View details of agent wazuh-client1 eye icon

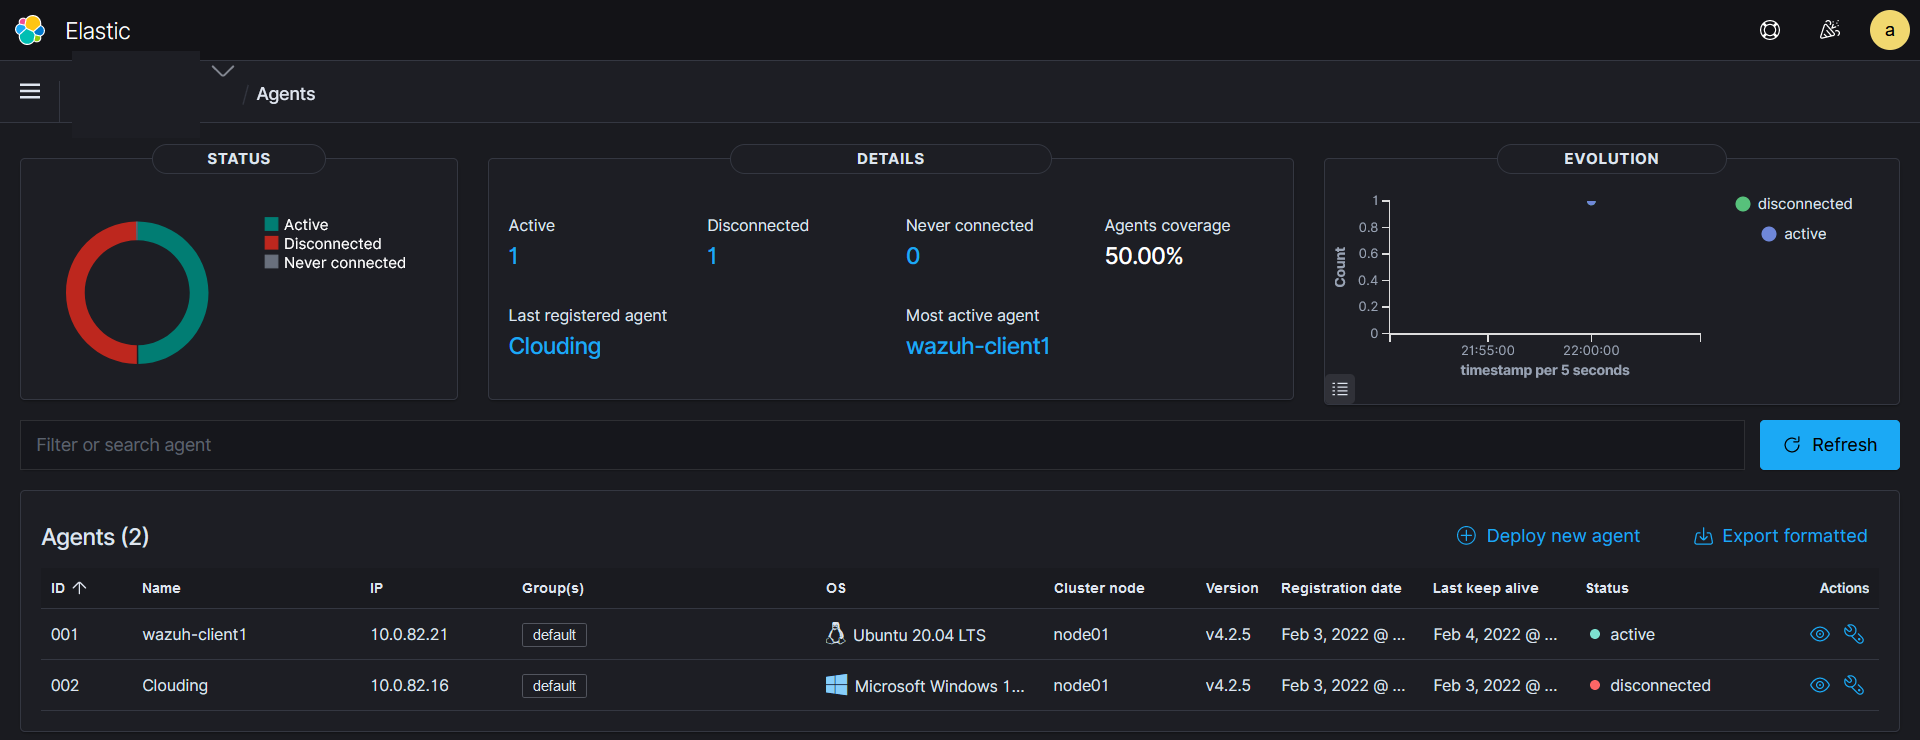click(1820, 634)
